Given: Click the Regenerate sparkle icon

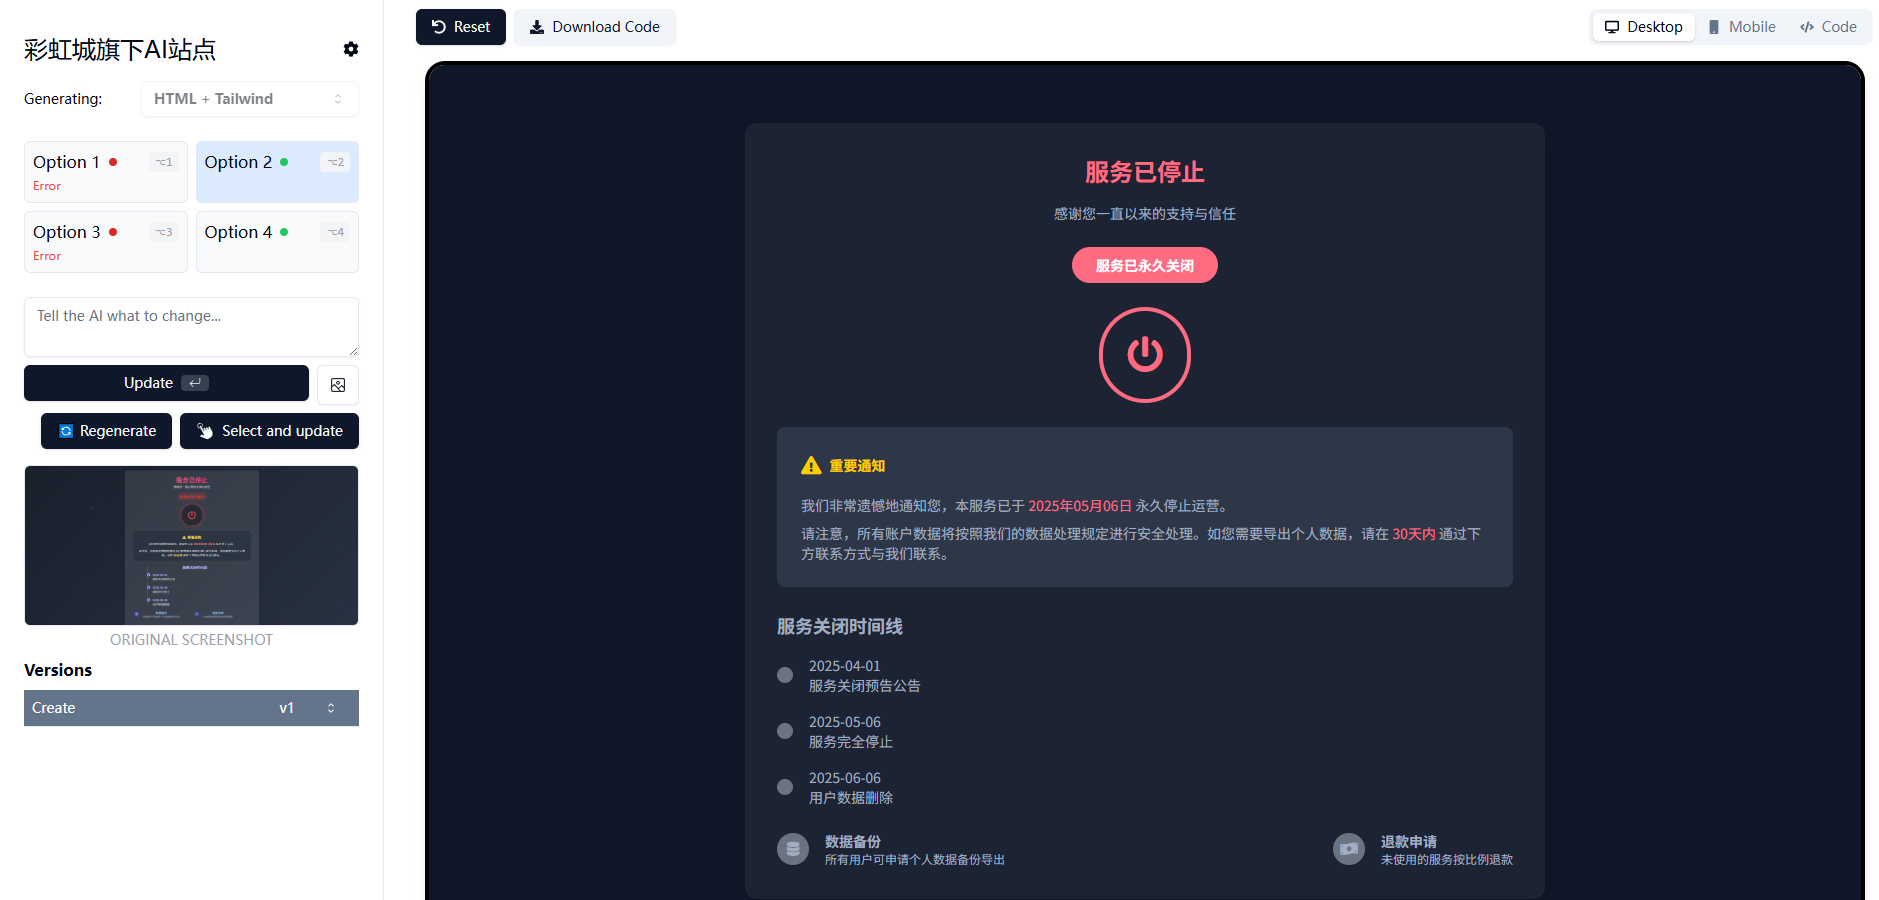Looking at the screenshot, I should click(x=66, y=431).
